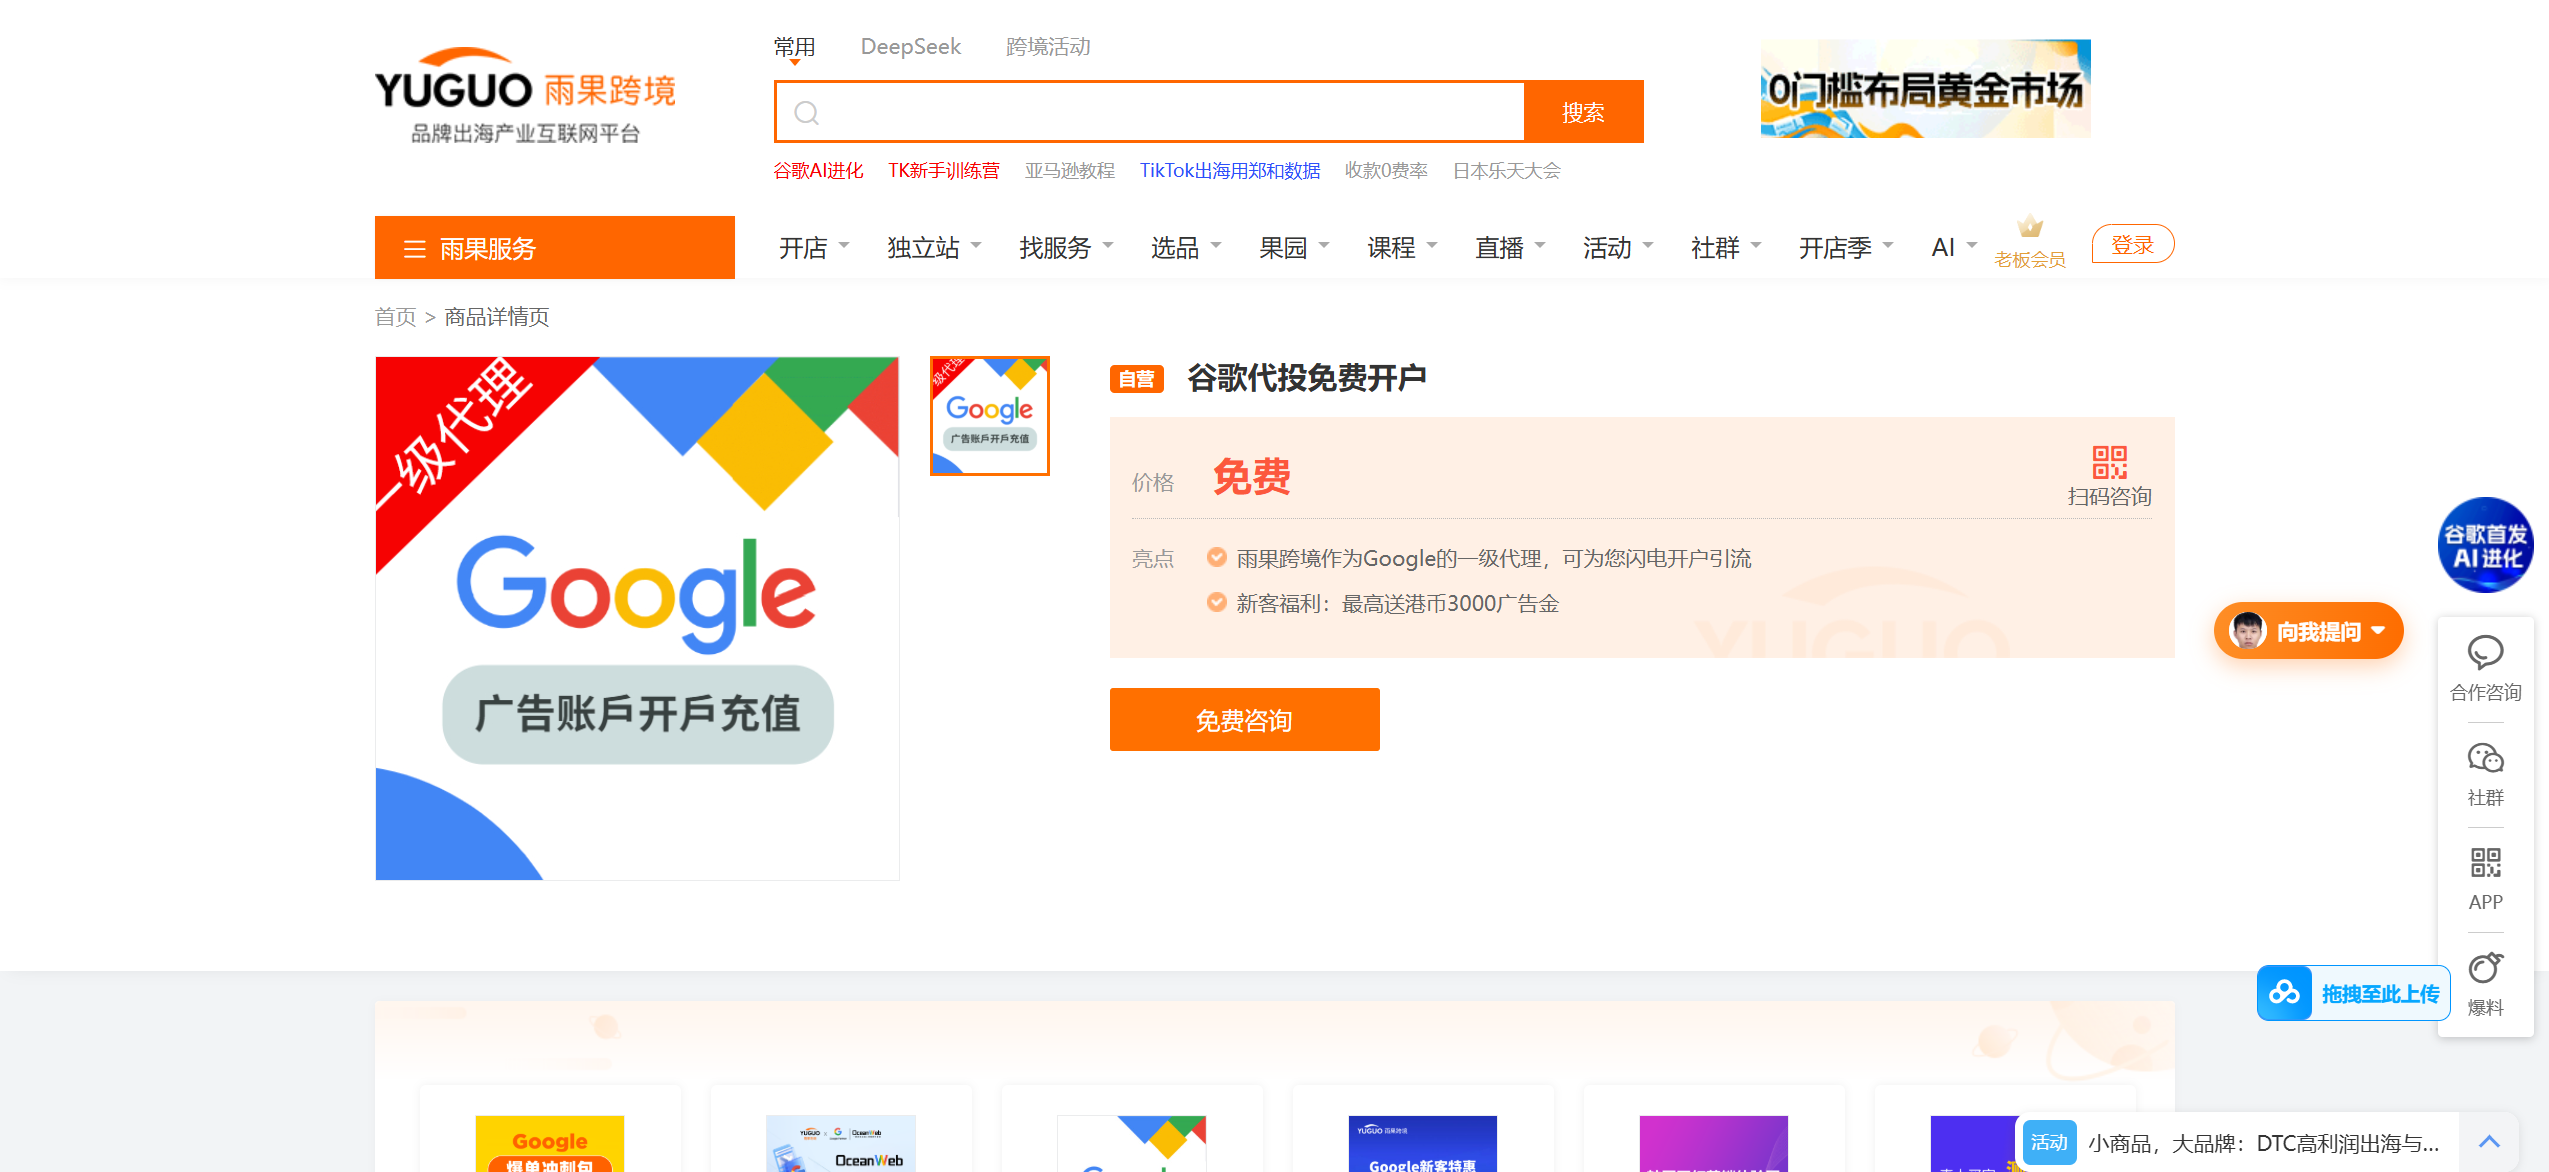Click the 雨果跨境作为Google的一级代理 highlight text

[1494, 558]
